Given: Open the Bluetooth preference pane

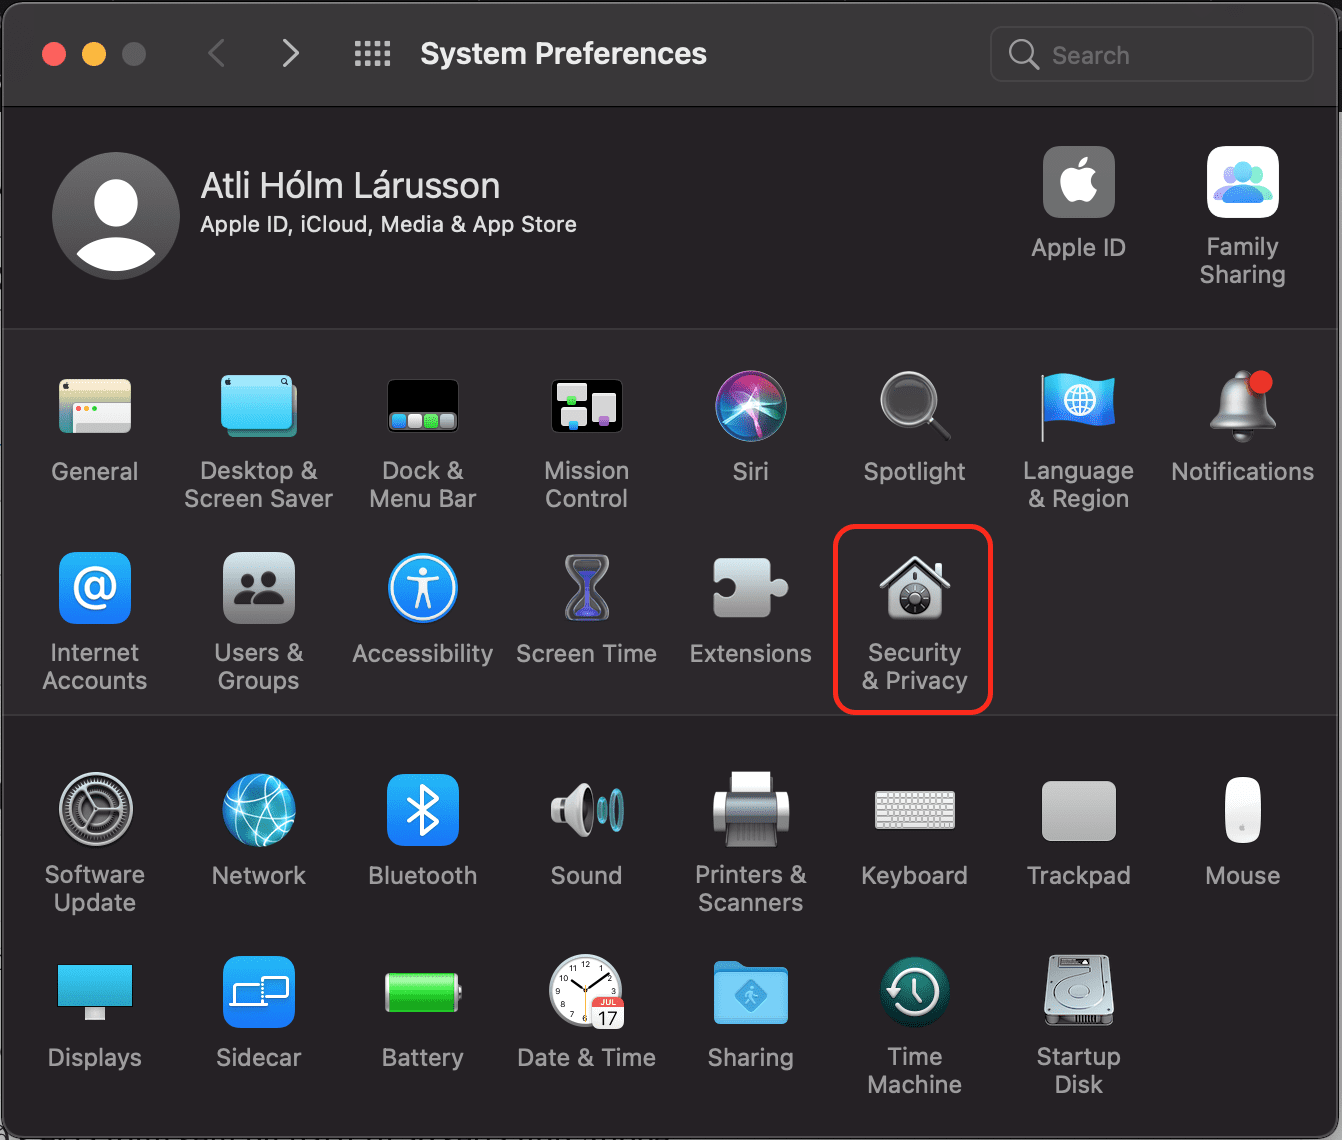Looking at the screenshot, I should pyautogui.click(x=422, y=810).
